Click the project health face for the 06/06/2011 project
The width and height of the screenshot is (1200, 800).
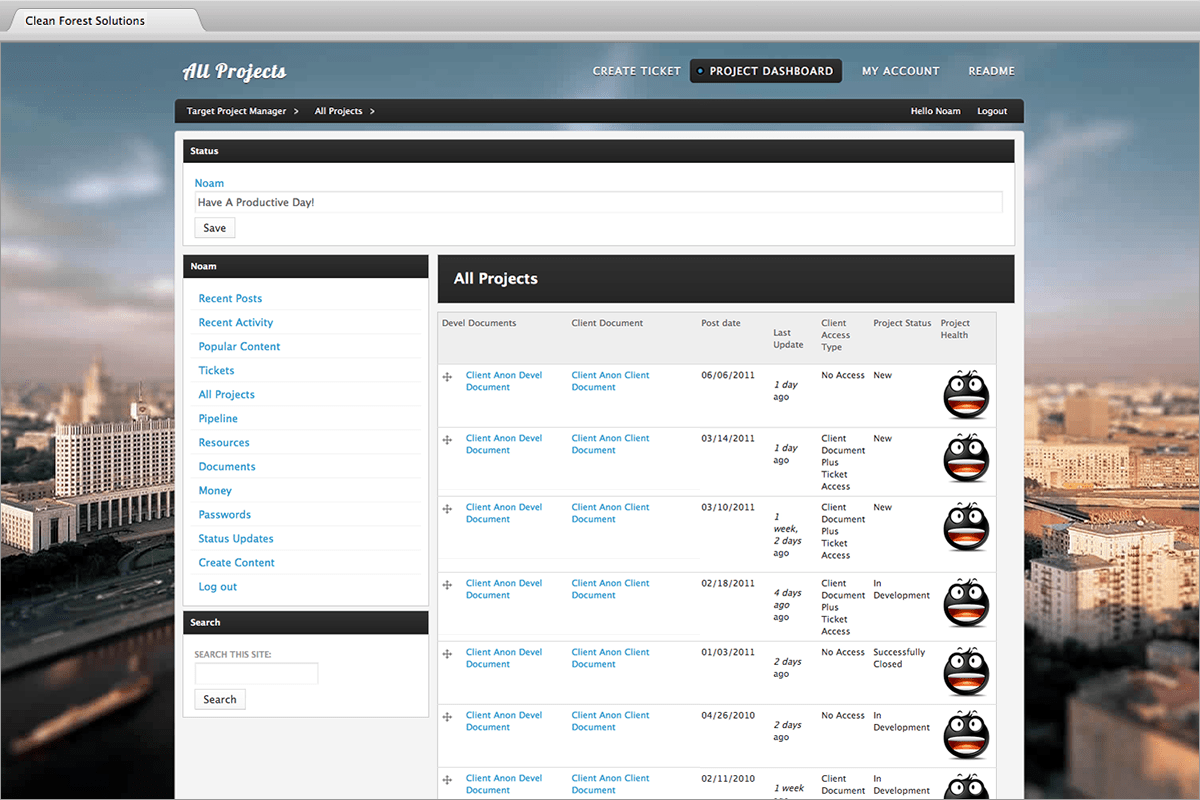pyautogui.click(x=966, y=395)
